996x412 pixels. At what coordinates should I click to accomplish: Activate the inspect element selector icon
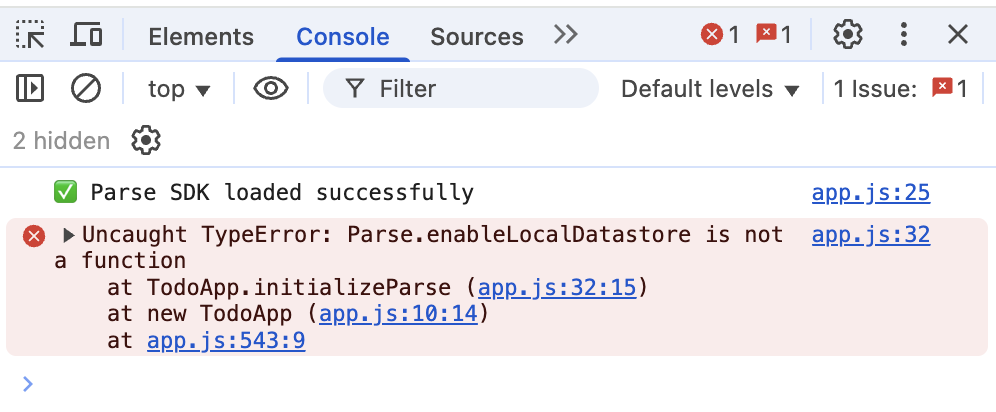pyautogui.click(x=30, y=34)
